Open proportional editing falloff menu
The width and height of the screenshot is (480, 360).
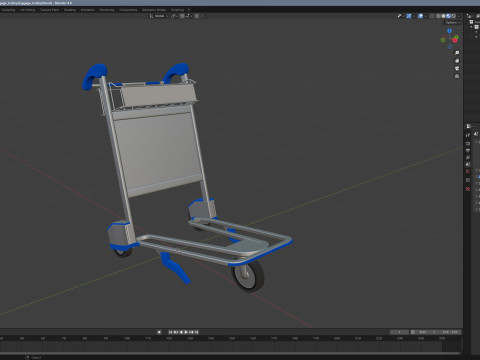[203, 16]
